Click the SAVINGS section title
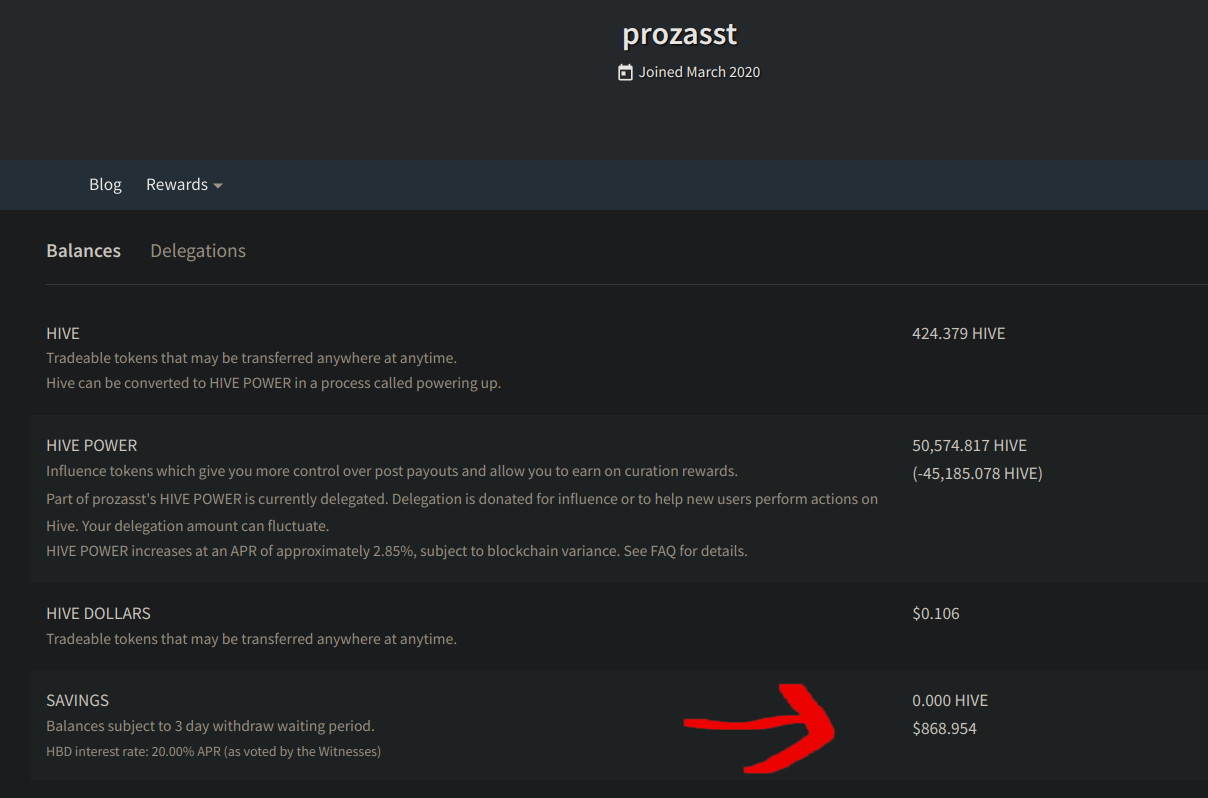Viewport: 1208px width, 798px height. coord(77,700)
